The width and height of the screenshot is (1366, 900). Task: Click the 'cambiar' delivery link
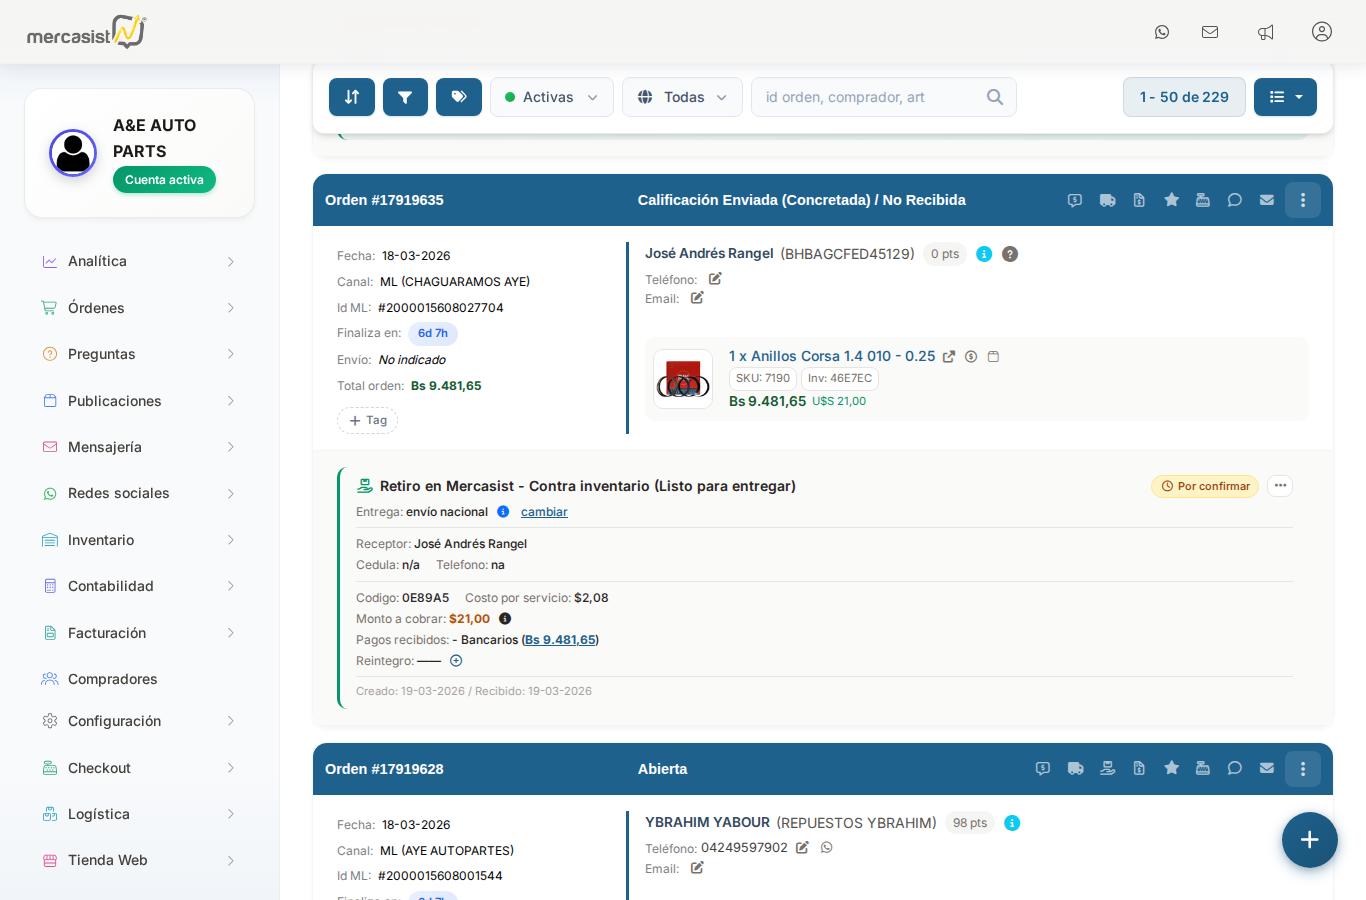coord(544,512)
